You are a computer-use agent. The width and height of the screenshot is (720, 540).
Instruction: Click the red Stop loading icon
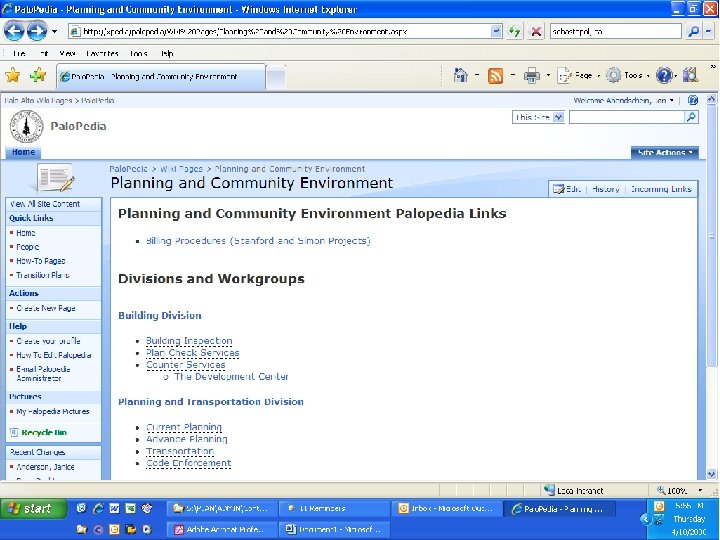(x=535, y=31)
